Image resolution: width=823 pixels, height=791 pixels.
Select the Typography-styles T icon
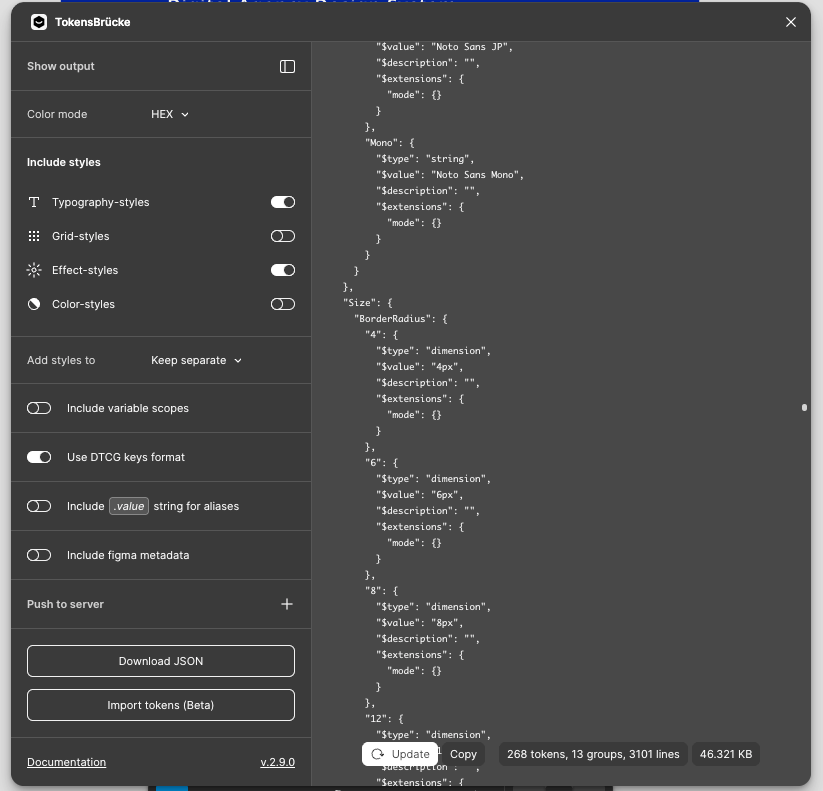33,202
